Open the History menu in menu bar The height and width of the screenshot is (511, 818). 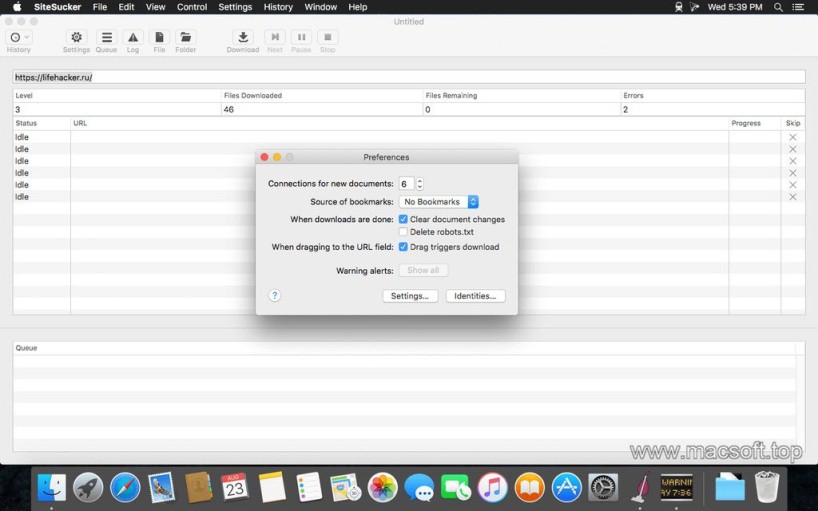pyautogui.click(x=278, y=7)
